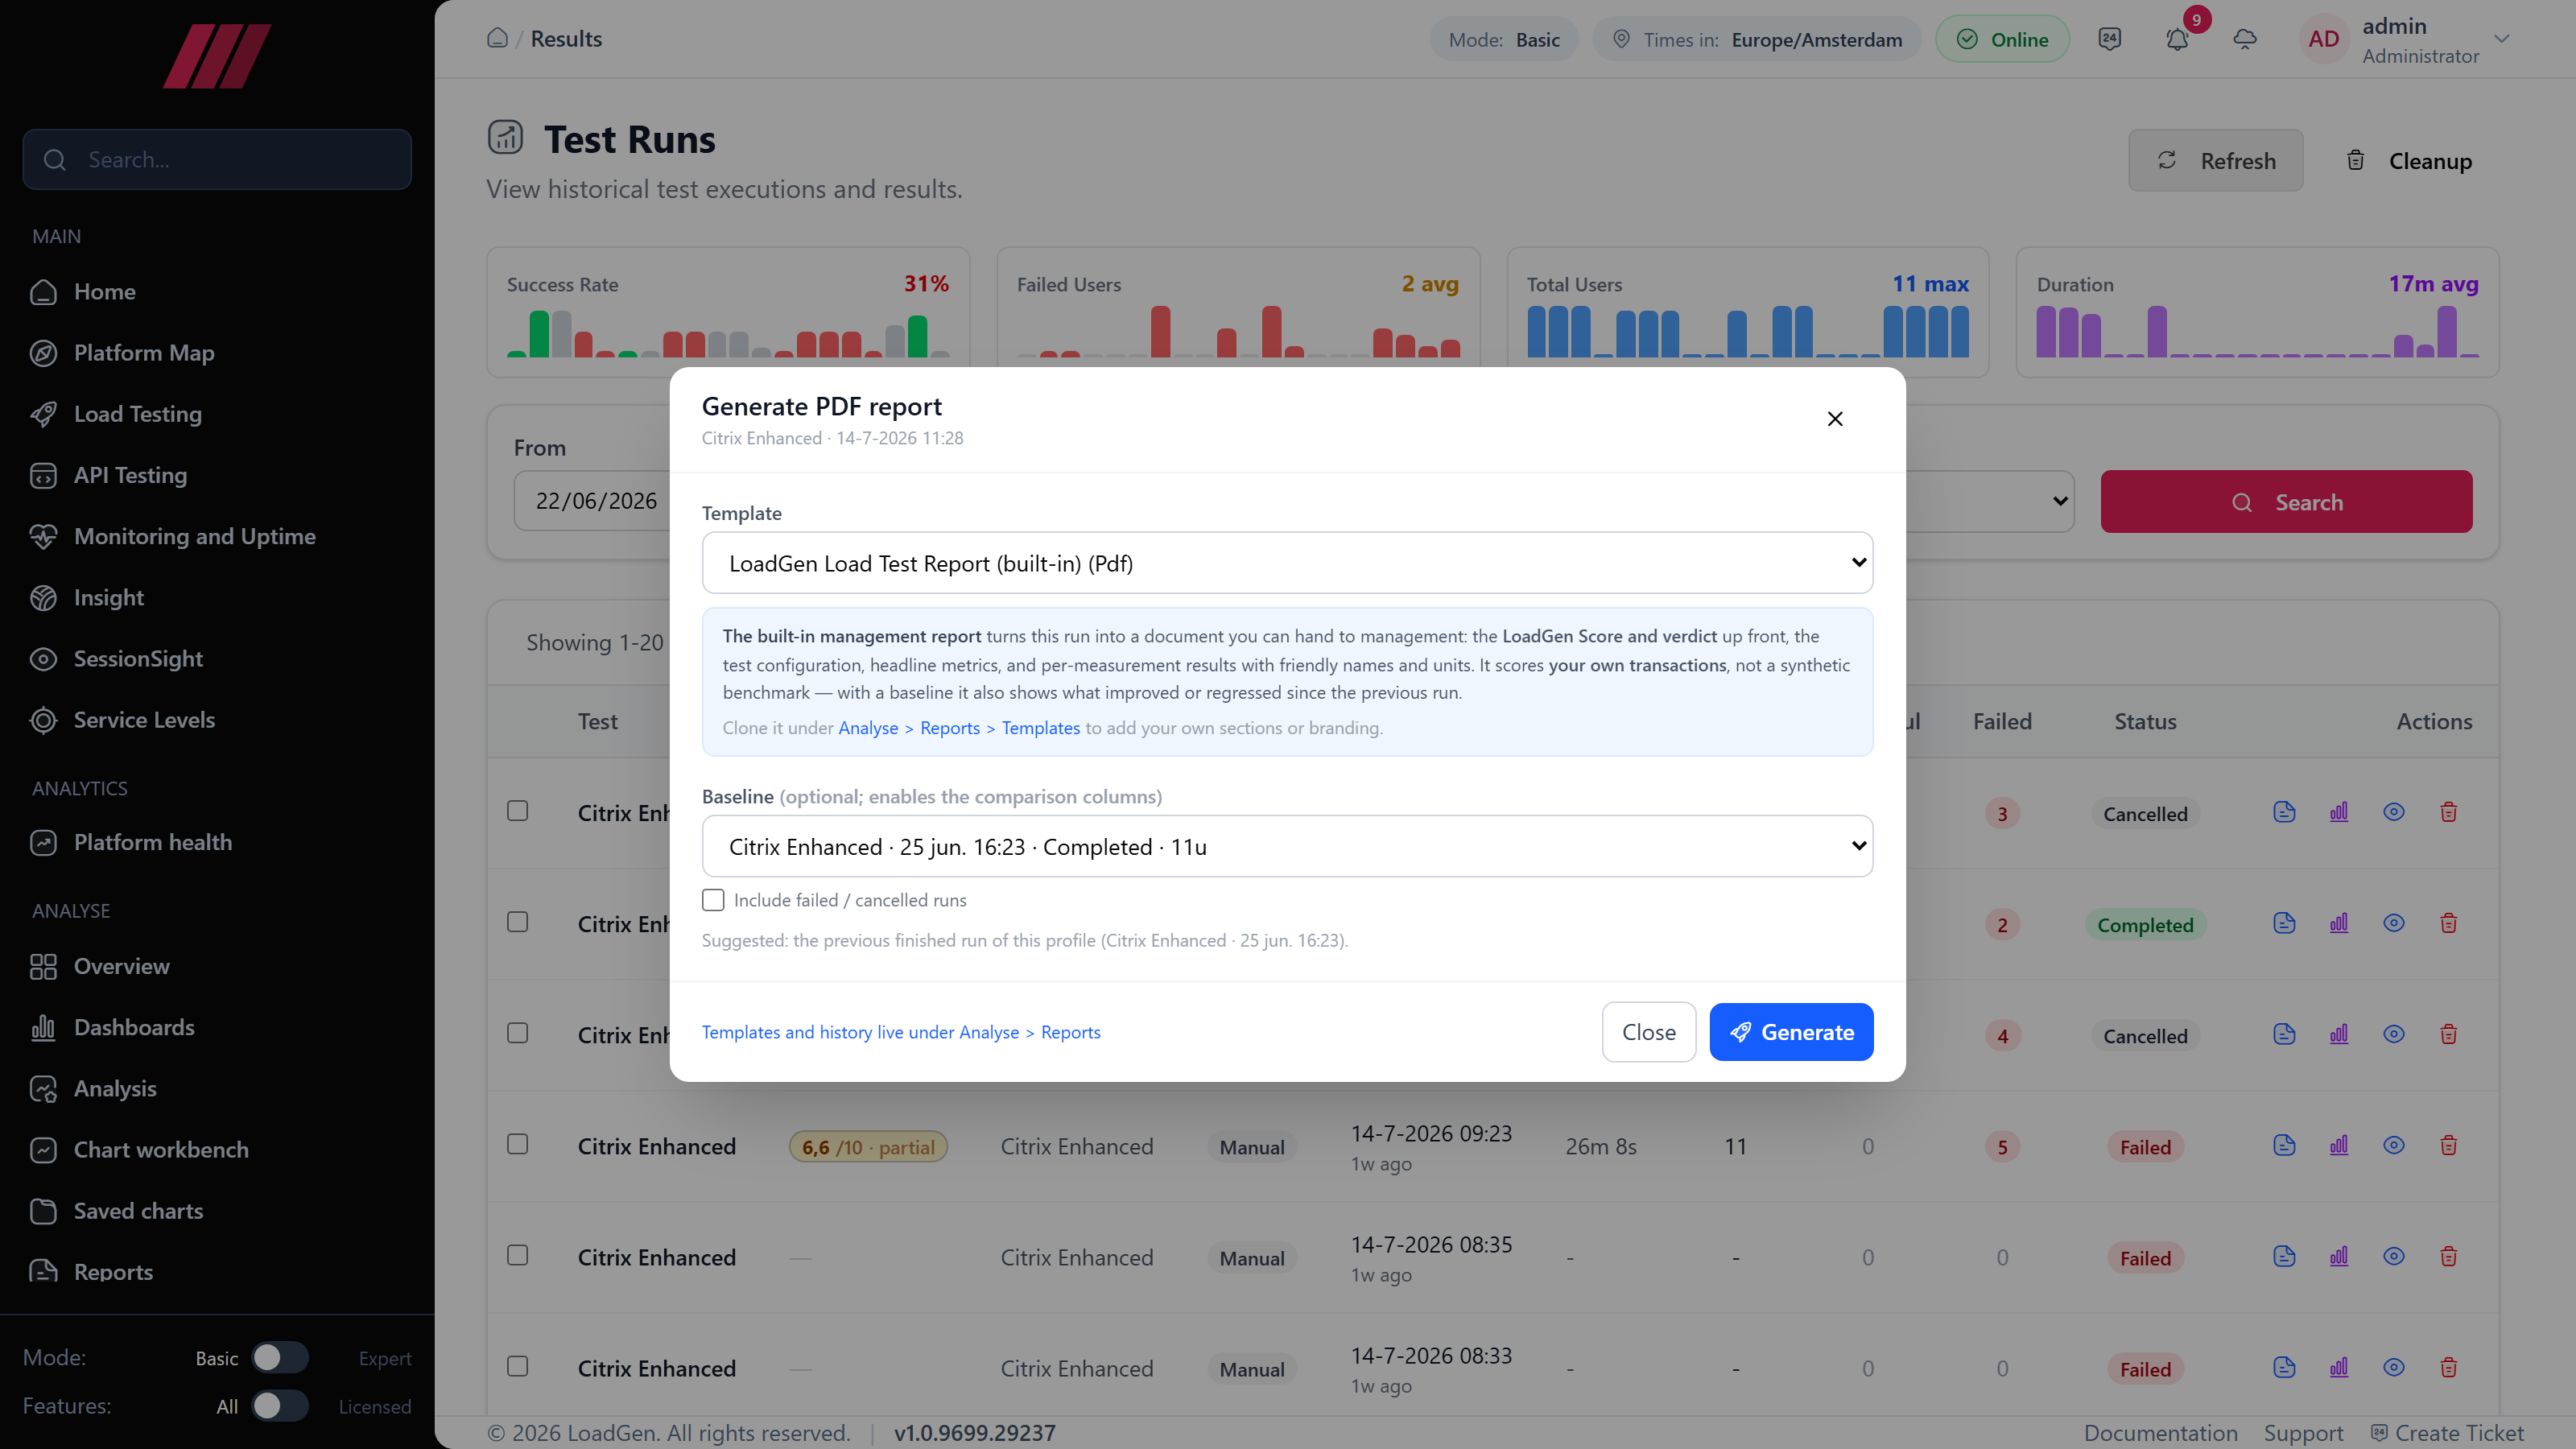Open the filter dropdown beside Search button
Viewport: 2576px width, 1449px height.
click(x=1990, y=501)
